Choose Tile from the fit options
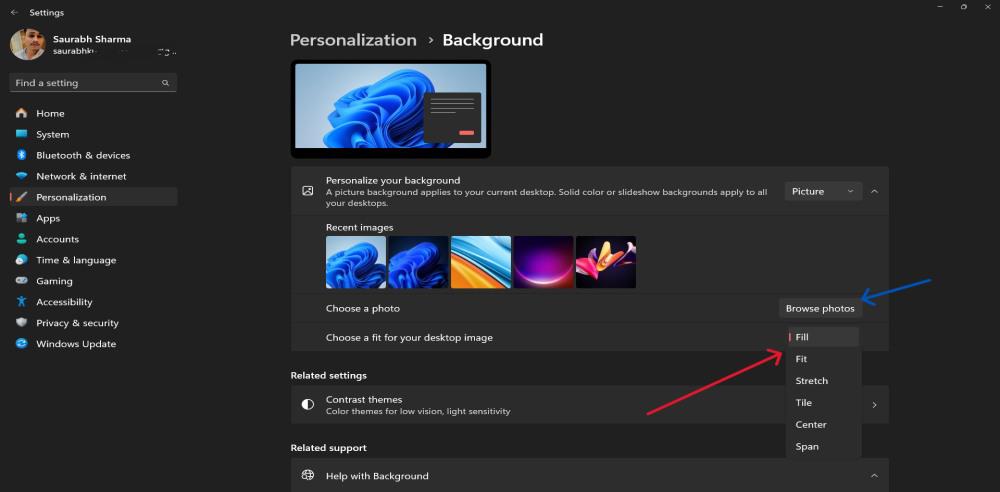The height and width of the screenshot is (492, 1000). tap(823, 403)
